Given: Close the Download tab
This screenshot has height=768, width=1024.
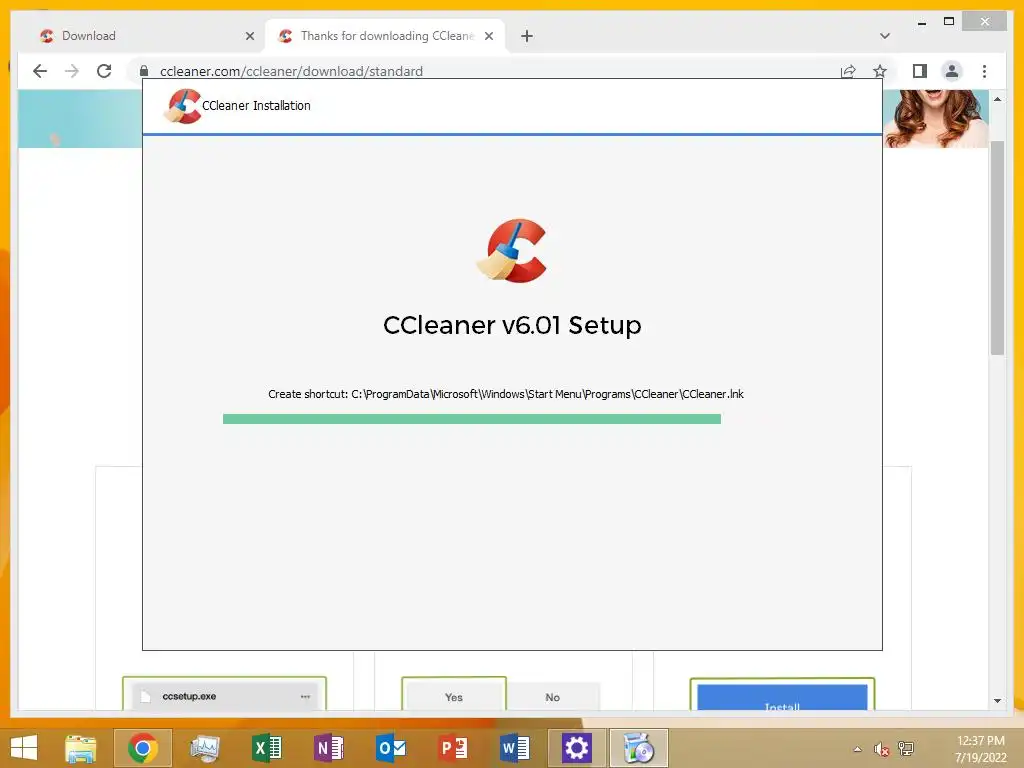Looking at the screenshot, I should point(249,36).
